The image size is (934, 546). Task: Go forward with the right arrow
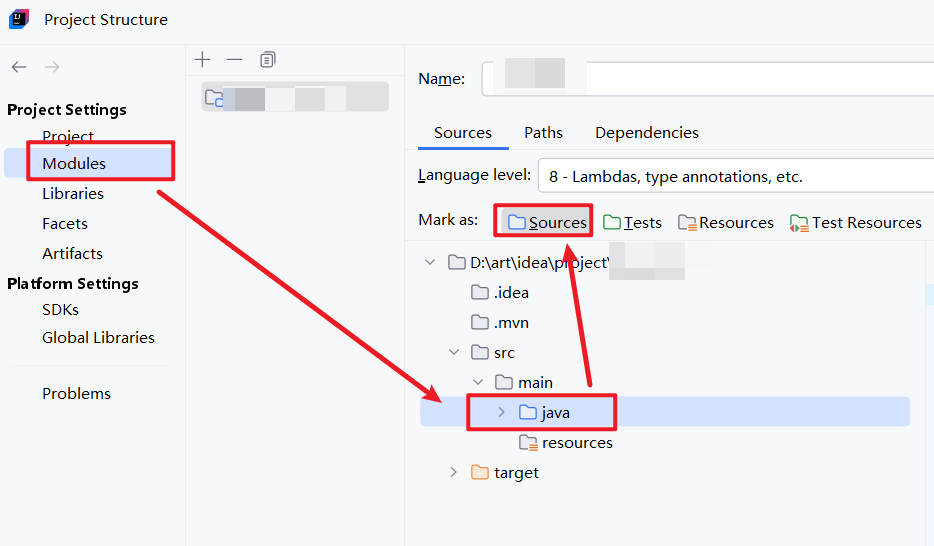point(52,67)
